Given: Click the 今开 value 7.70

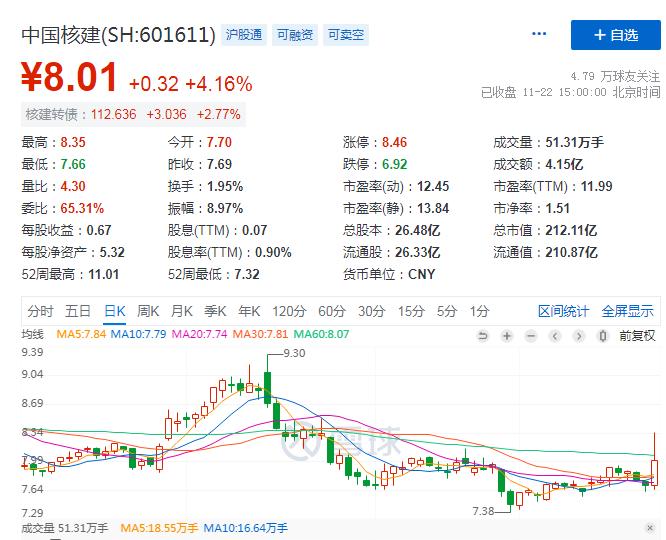Looking at the screenshot, I should [x=219, y=142].
